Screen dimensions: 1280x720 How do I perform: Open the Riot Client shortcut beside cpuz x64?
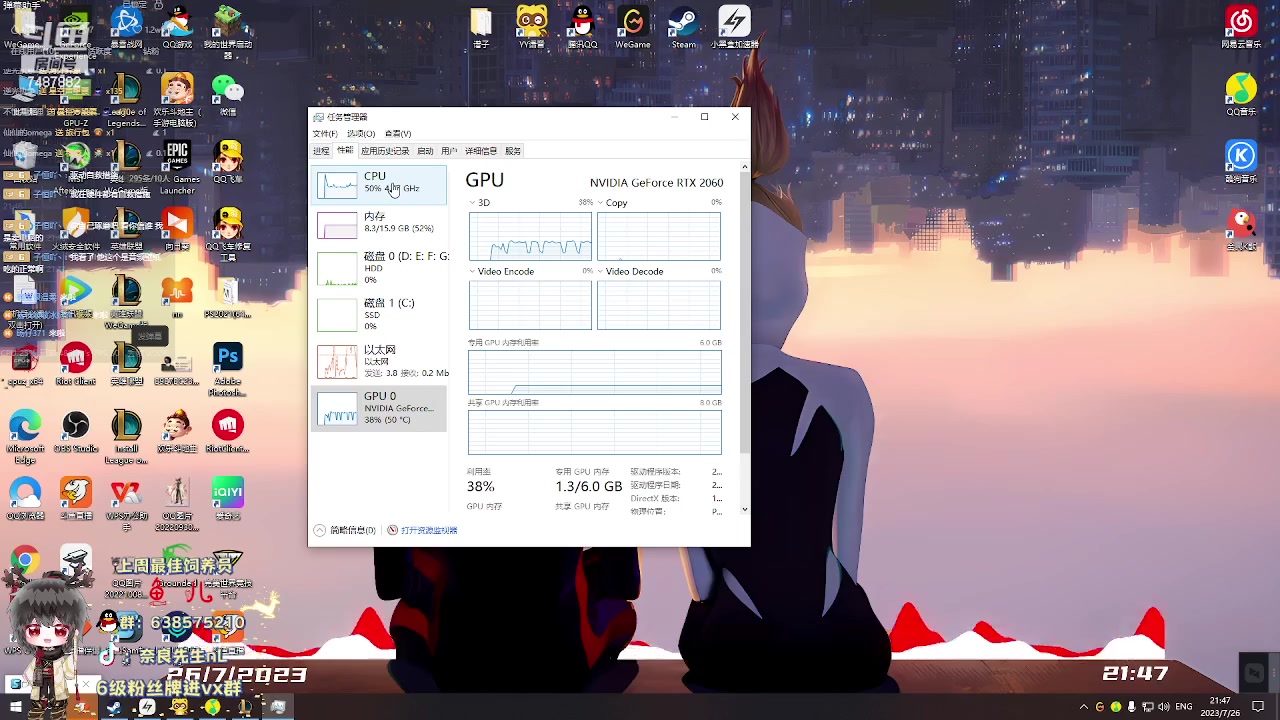[x=76, y=364]
